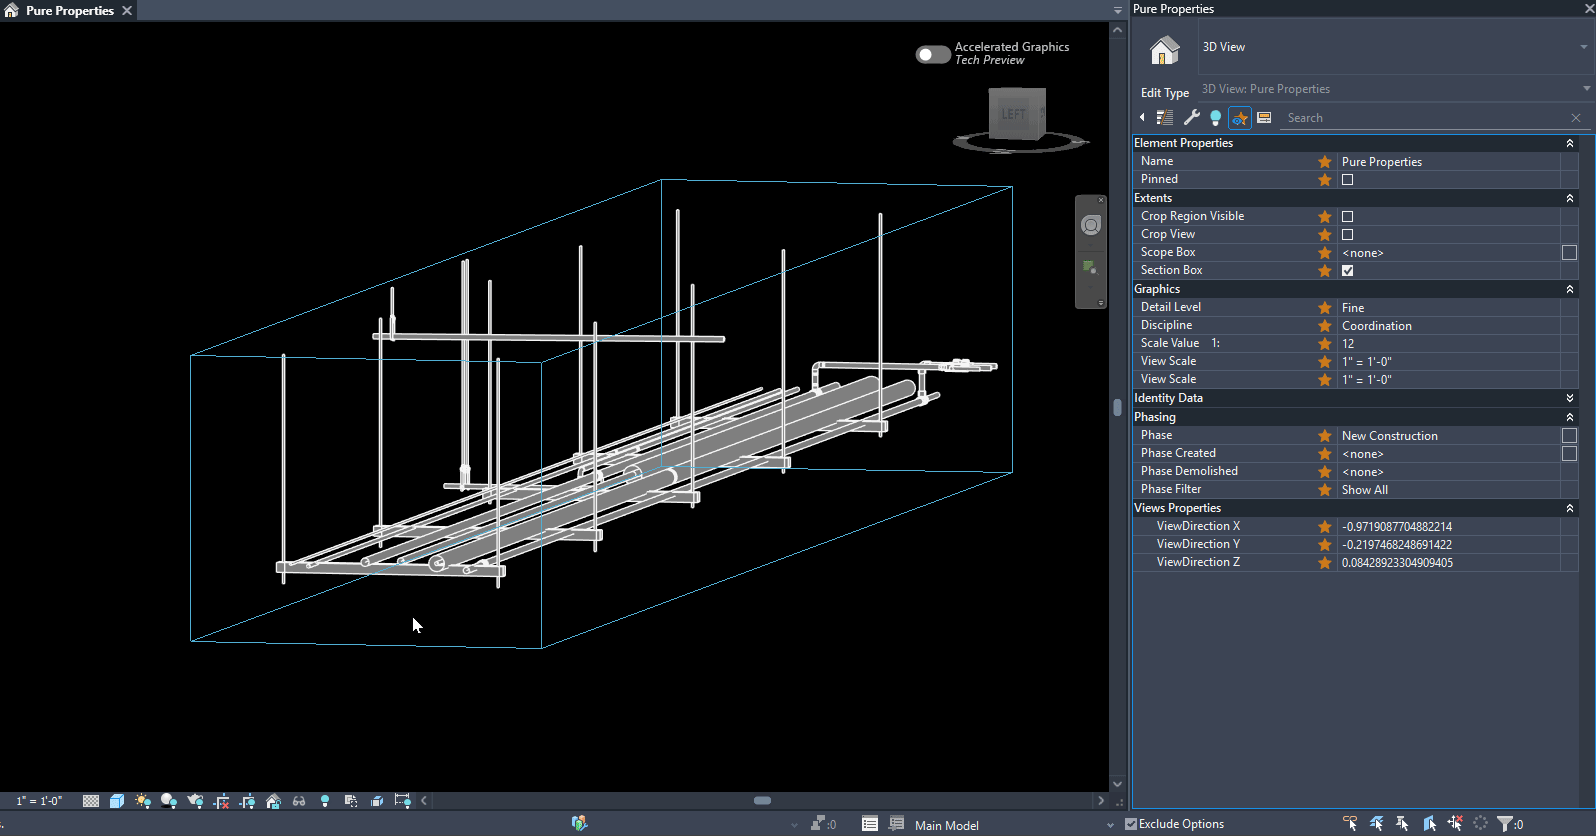Open the rendering dialog teapot icon
Viewport: 1596px width, 836px height.
coord(195,801)
